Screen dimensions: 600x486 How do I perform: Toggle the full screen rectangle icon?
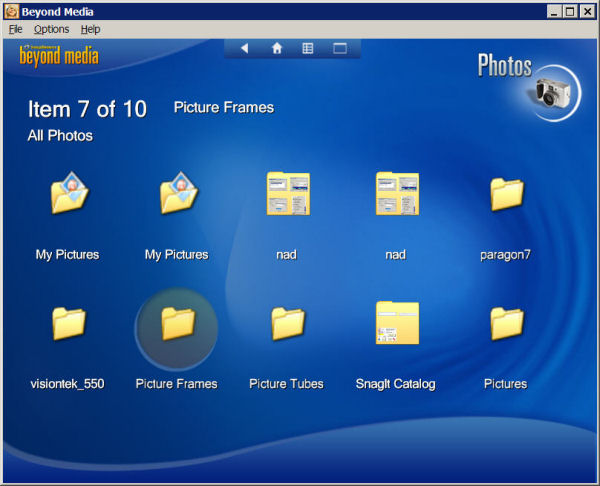point(340,48)
